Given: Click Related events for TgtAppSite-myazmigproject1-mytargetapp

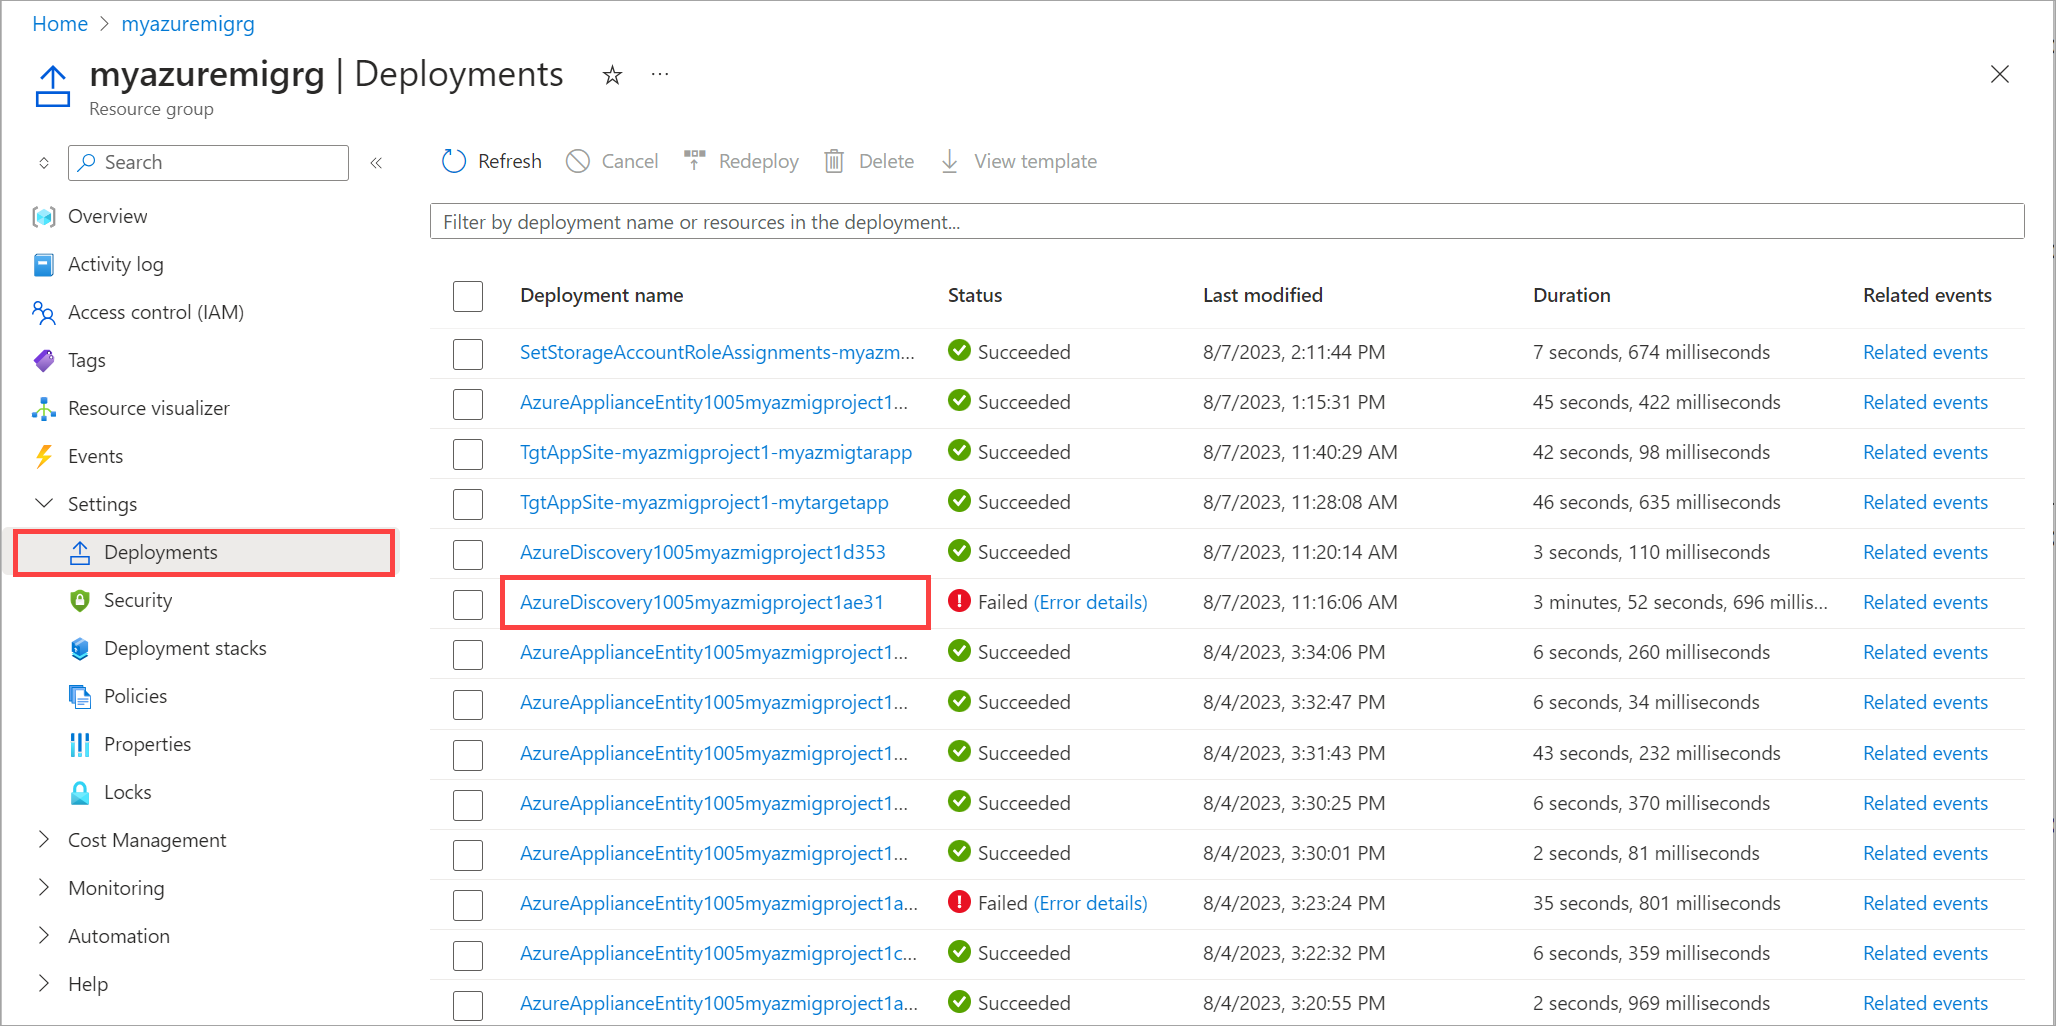Looking at the screenshot, I should pos(1925,502).
